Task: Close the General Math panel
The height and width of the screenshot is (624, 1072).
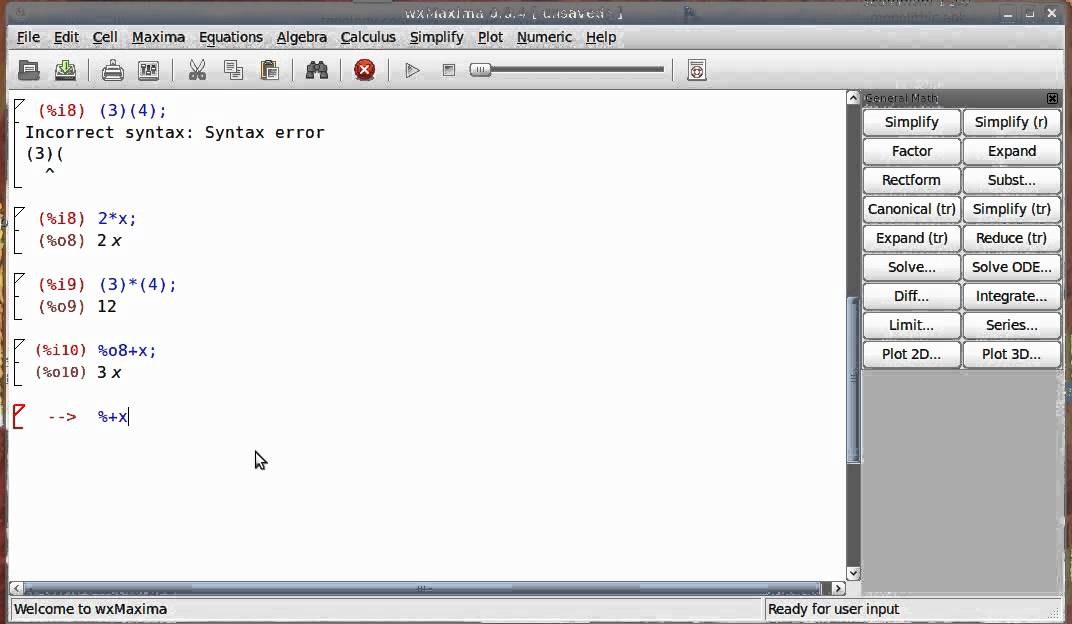Action: 1052,98
